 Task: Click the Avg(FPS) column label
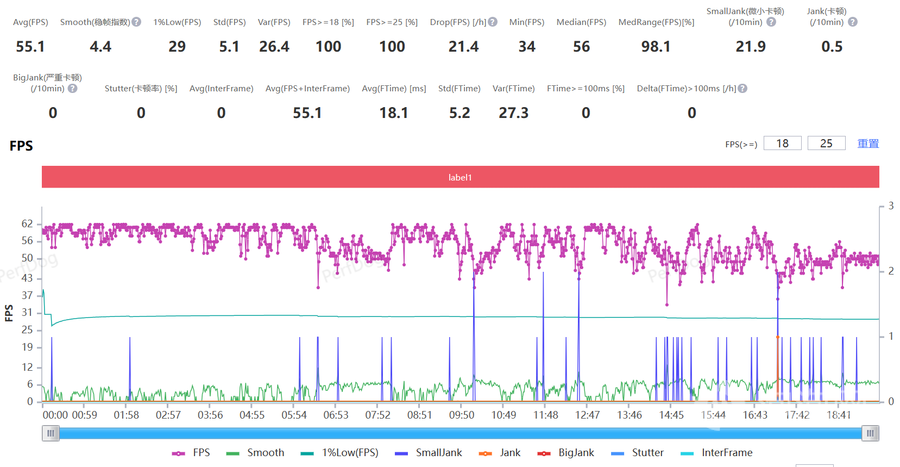(30, 22)
